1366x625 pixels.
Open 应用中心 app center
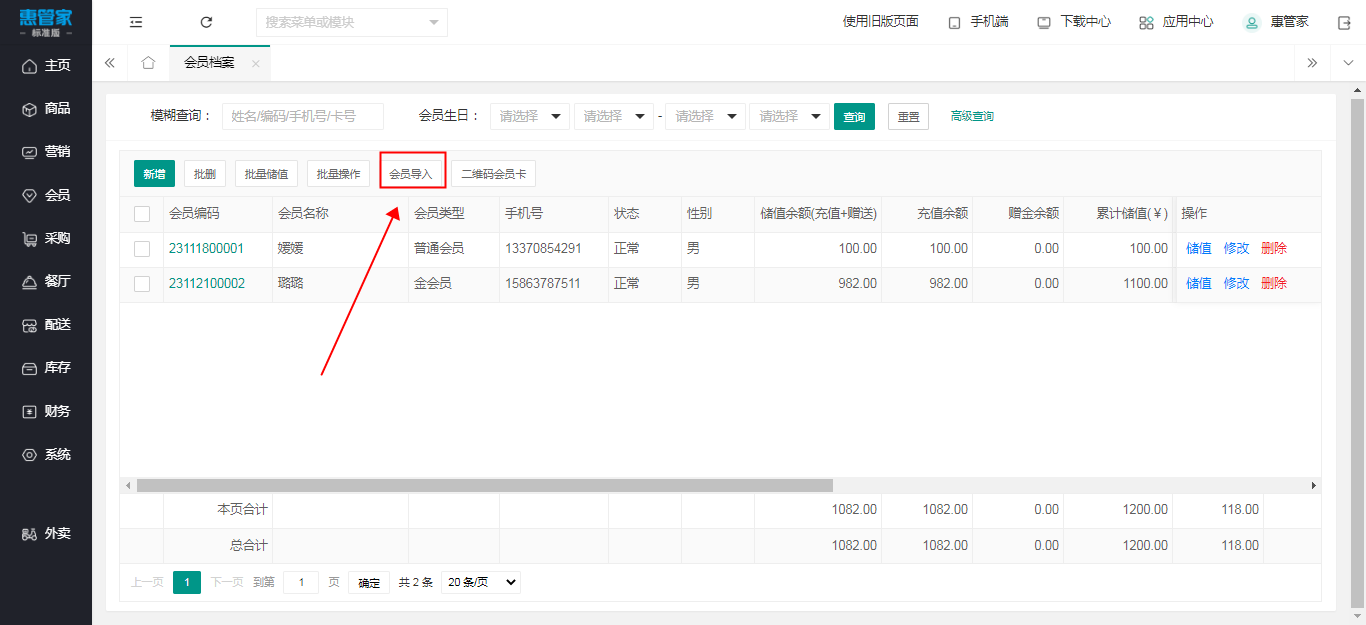[x=1176, y=22]
